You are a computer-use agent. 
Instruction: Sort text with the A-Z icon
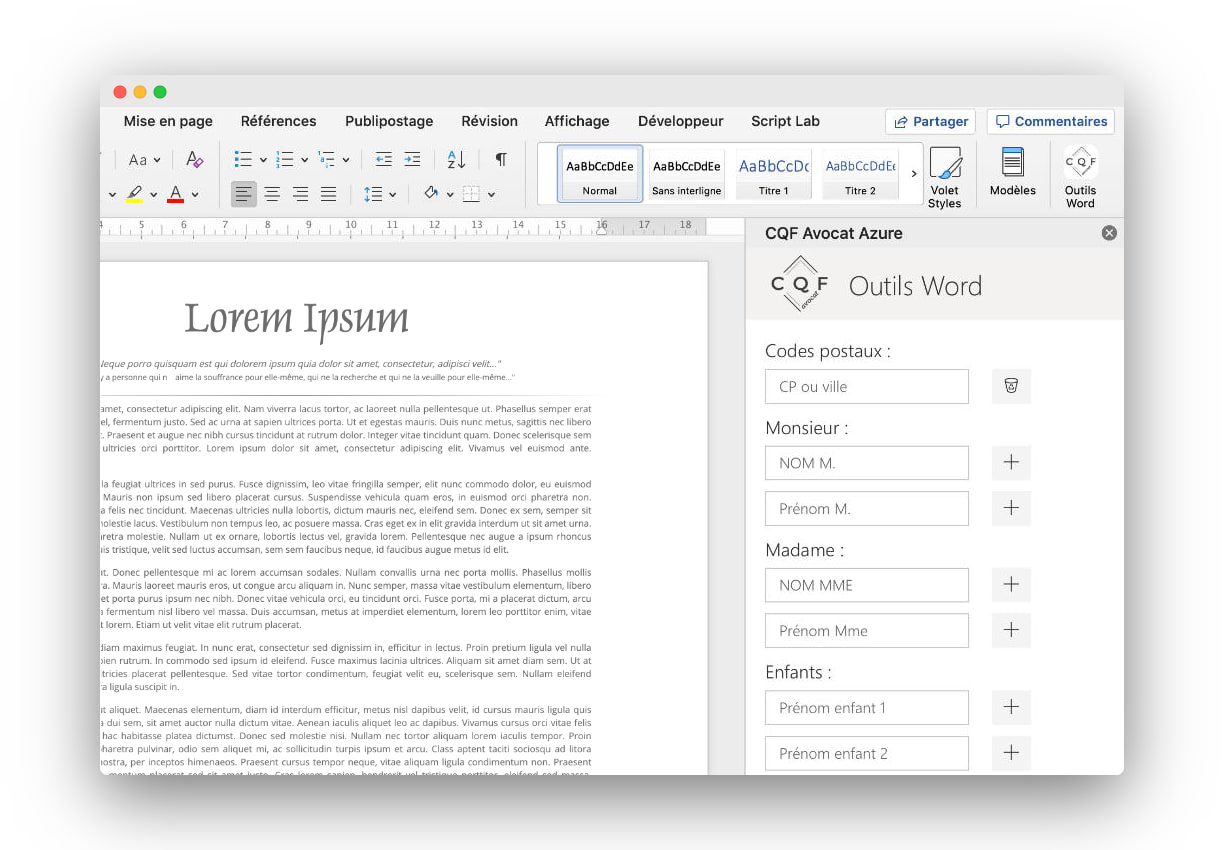pos(456,160)
